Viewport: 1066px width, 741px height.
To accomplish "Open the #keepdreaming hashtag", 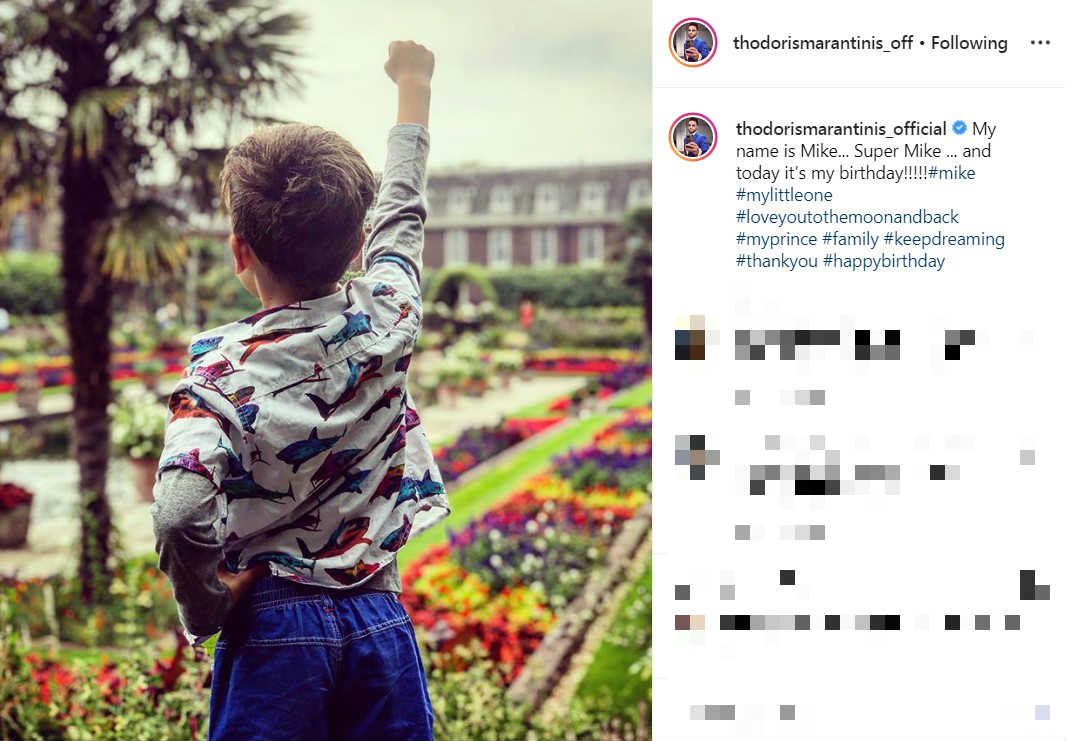I will [x=944, y=239].
